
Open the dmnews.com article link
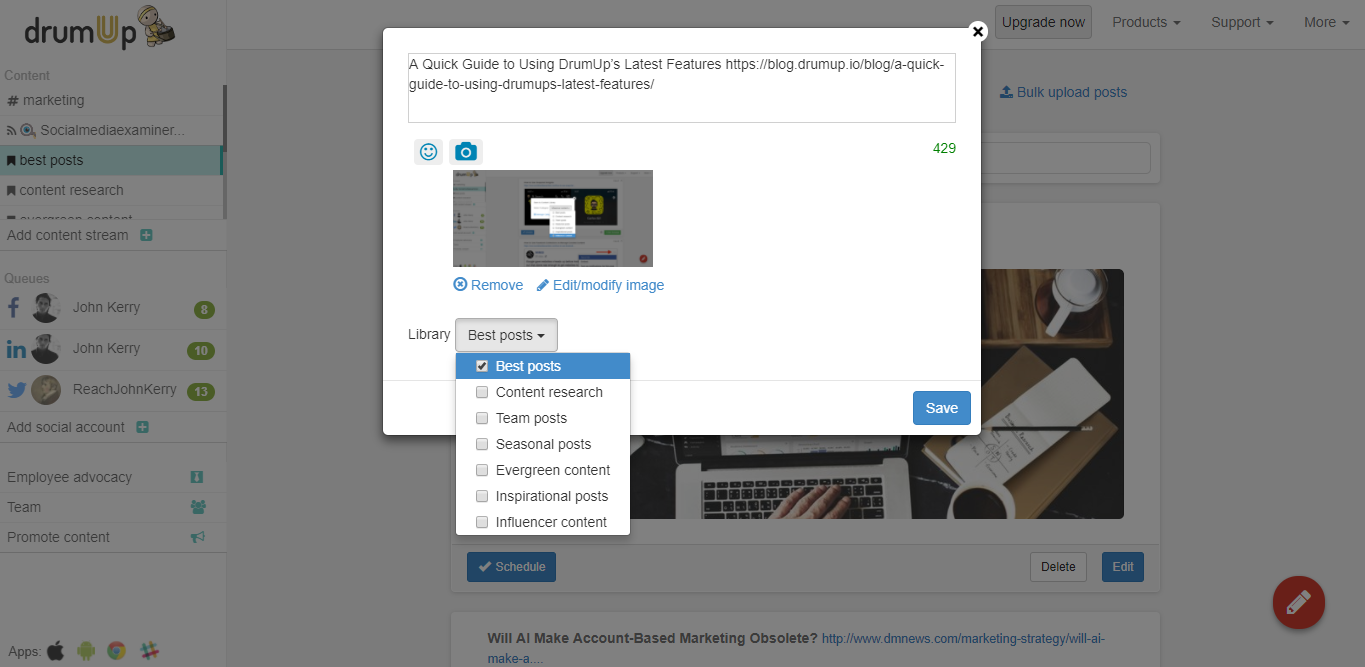963,638
